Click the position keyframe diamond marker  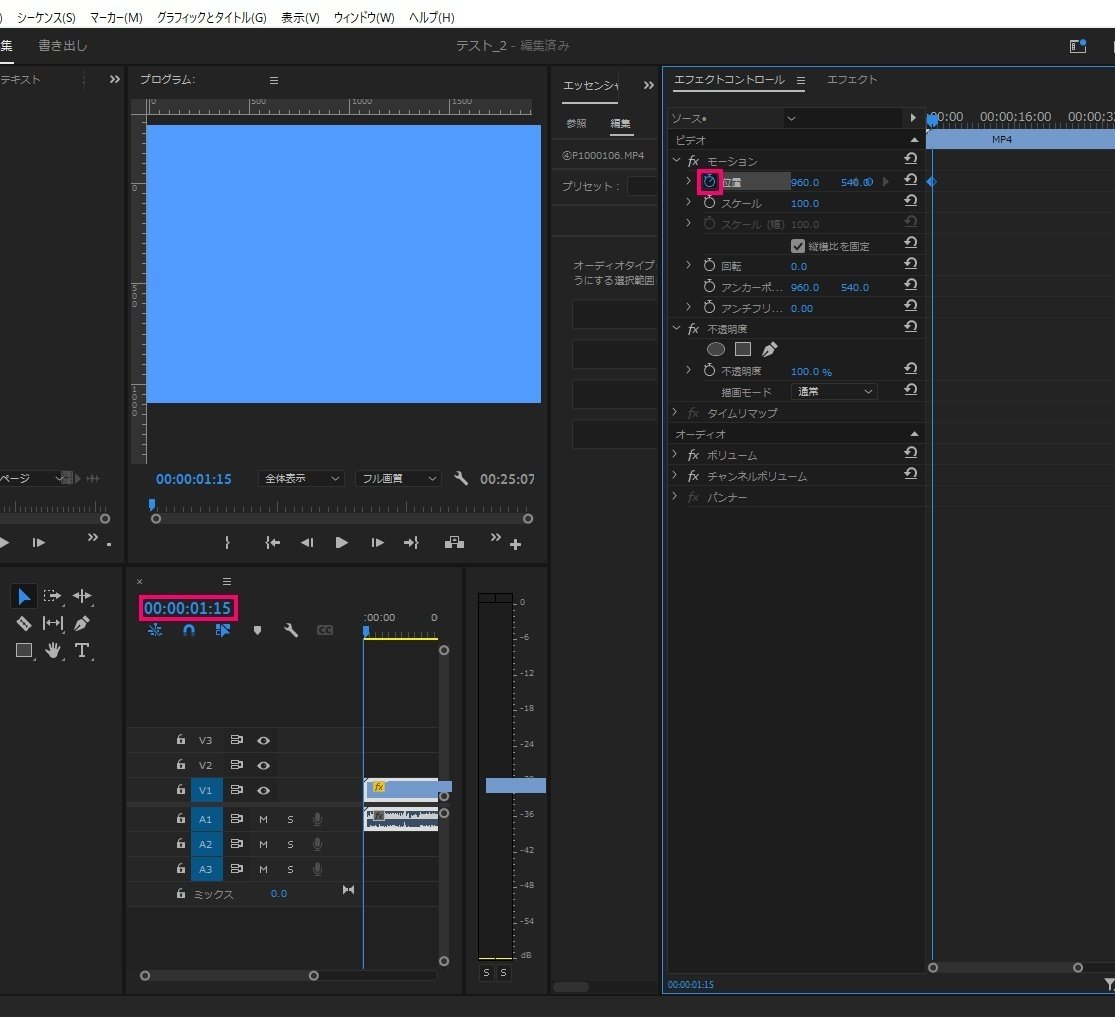coord(932,181)
